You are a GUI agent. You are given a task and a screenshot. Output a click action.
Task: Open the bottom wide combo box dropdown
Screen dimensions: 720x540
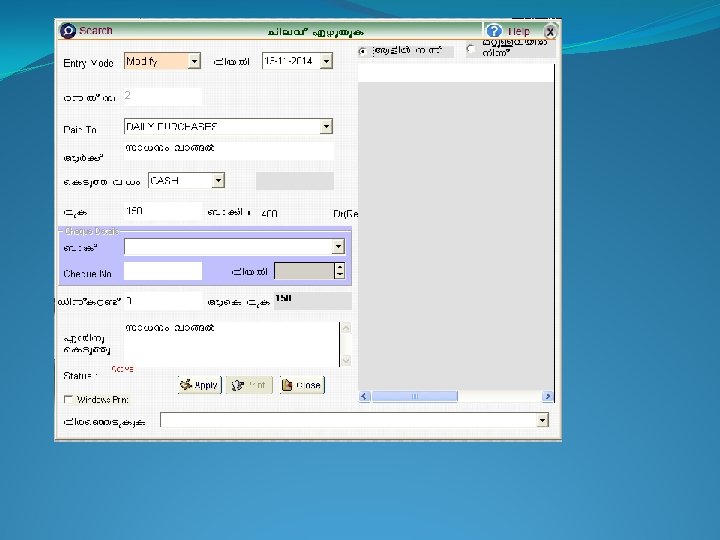(x=543, y=420)
